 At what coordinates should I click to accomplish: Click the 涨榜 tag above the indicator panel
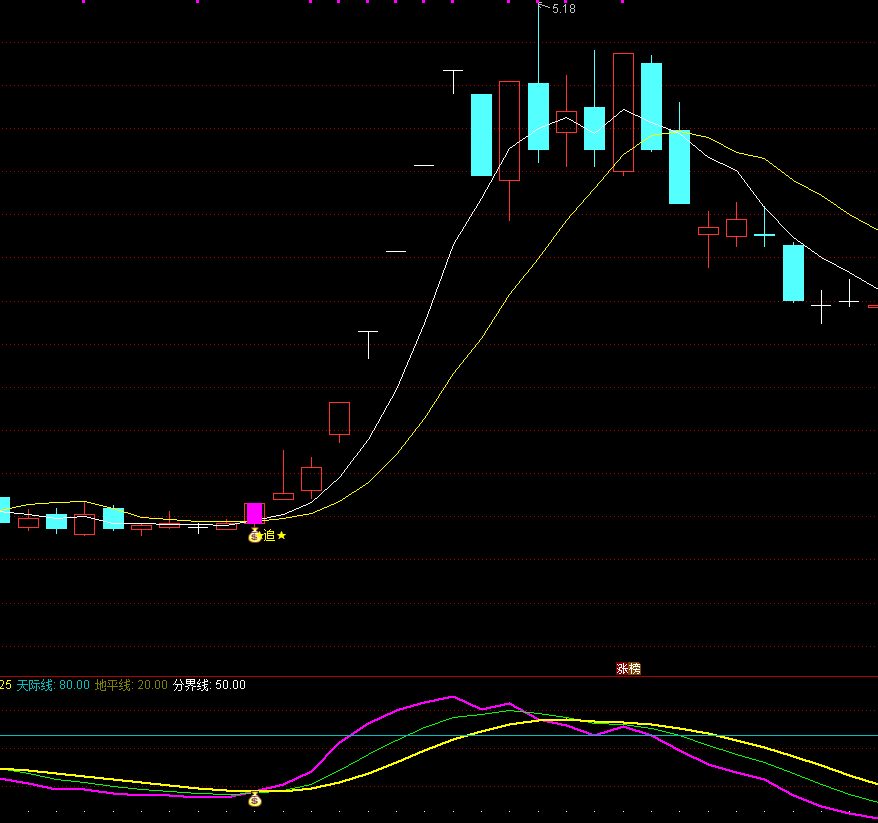pos(628,668)
